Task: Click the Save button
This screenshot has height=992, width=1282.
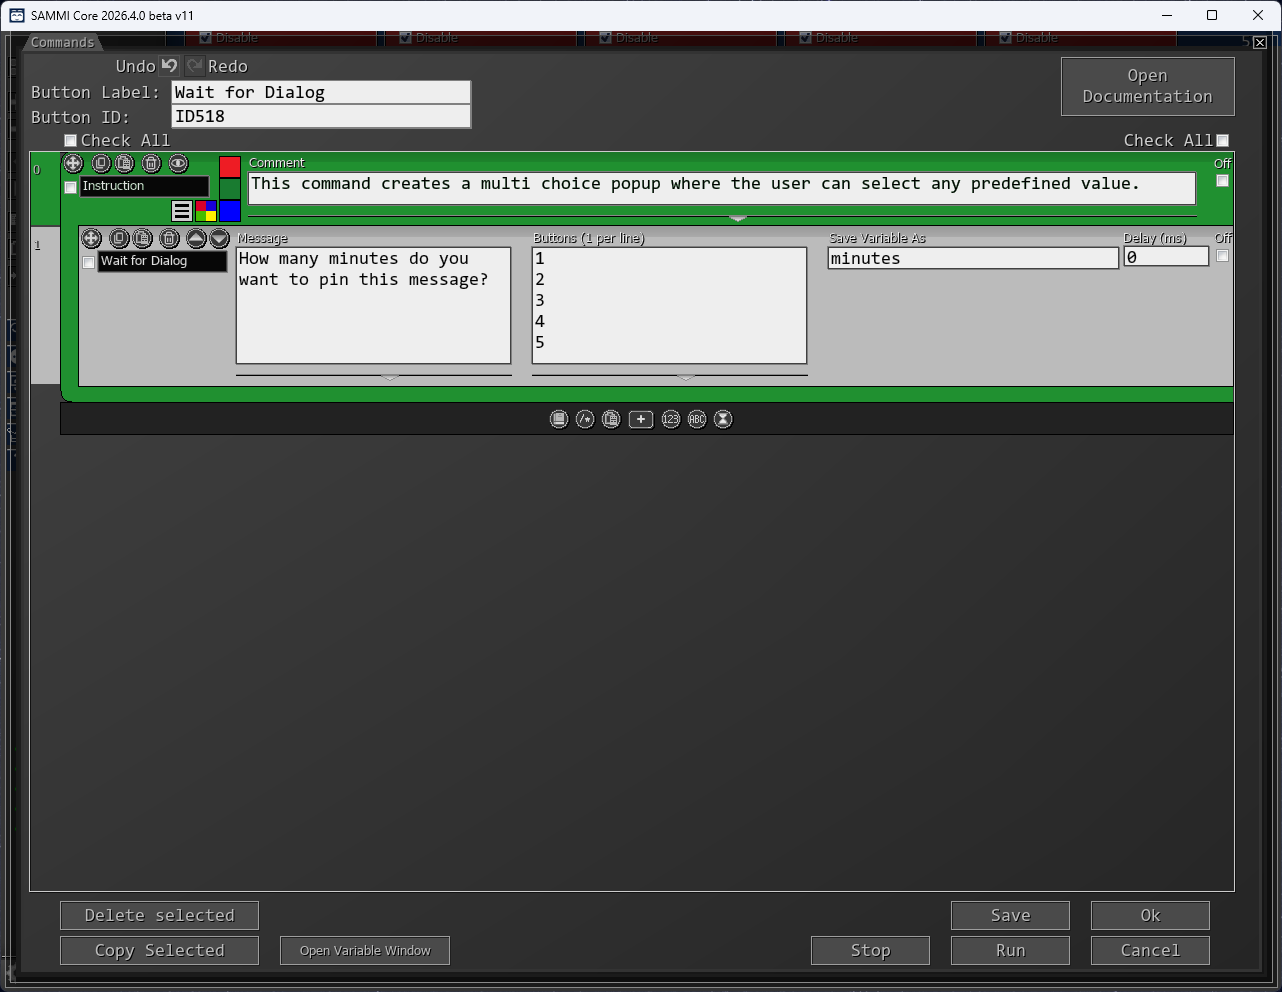Action: click(x=1010, y=915)
